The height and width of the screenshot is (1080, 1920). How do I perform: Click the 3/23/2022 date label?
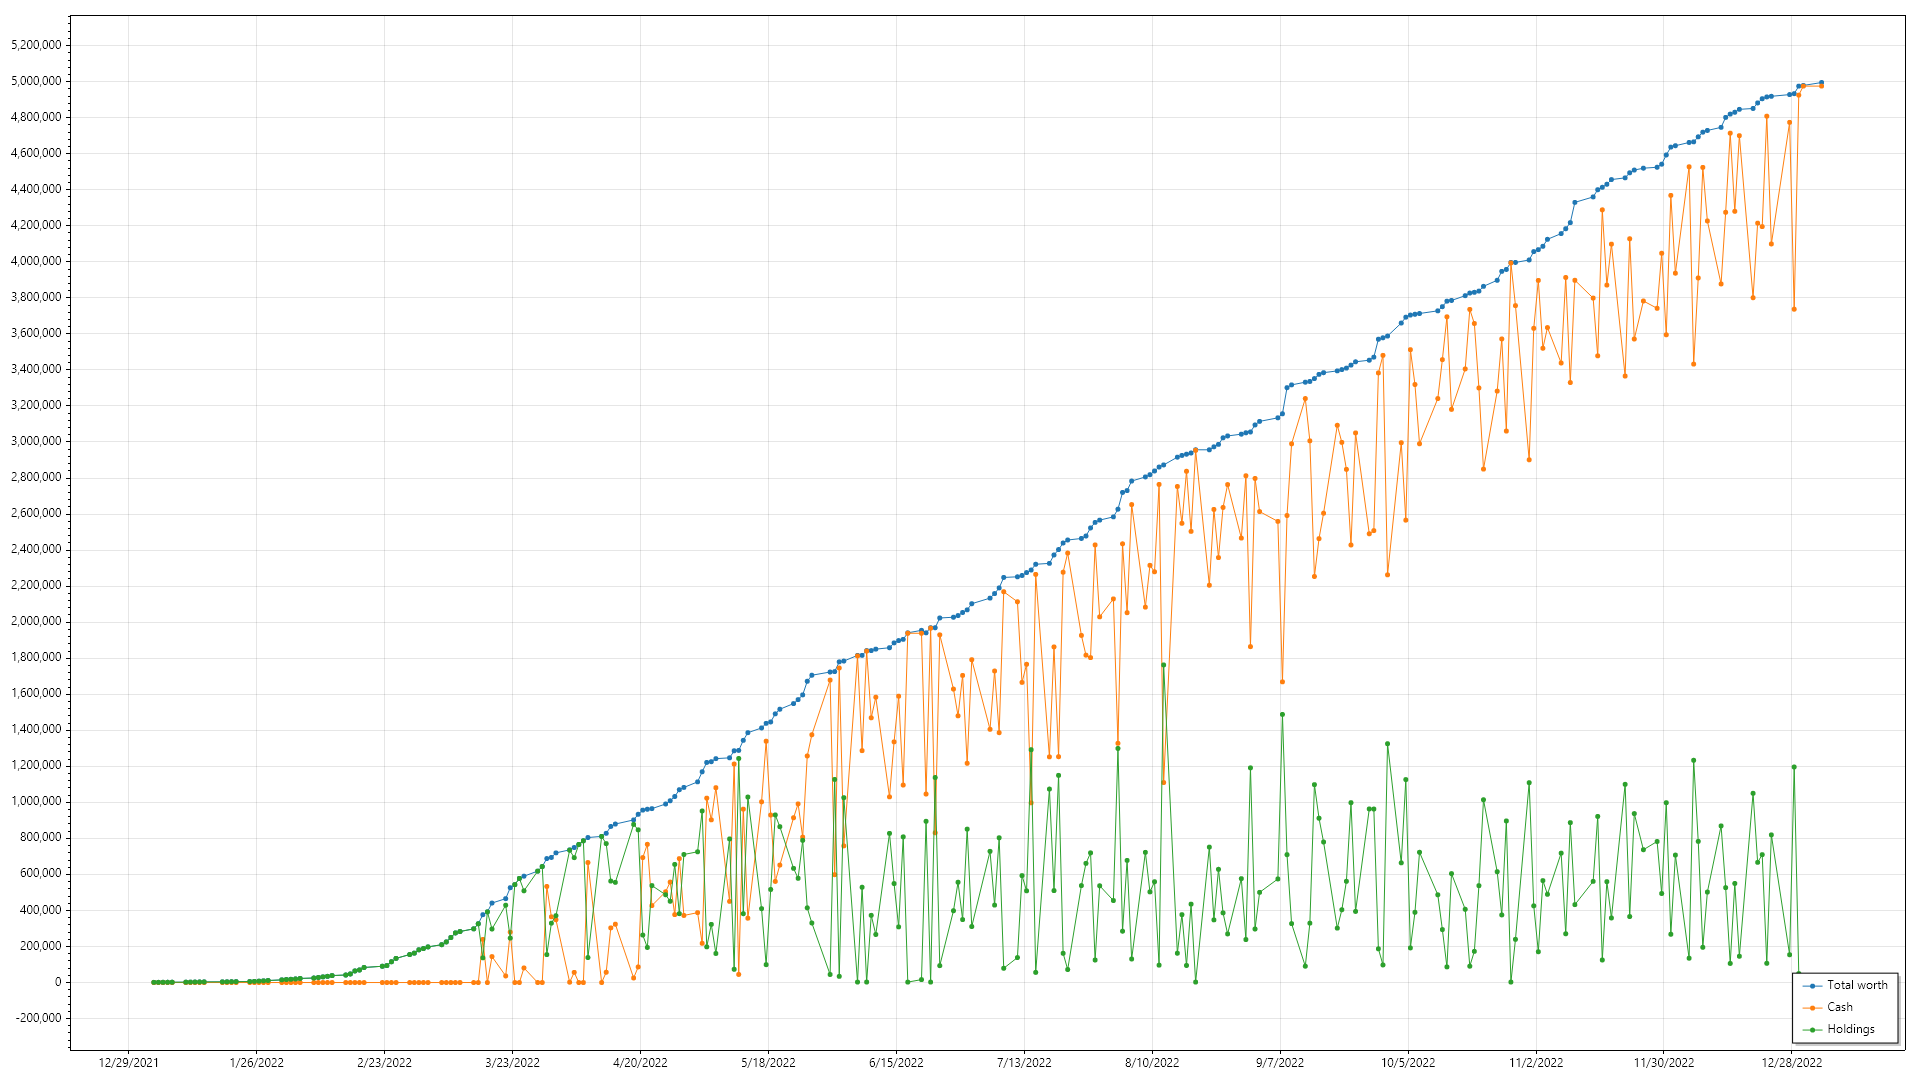click(513, 1063)
